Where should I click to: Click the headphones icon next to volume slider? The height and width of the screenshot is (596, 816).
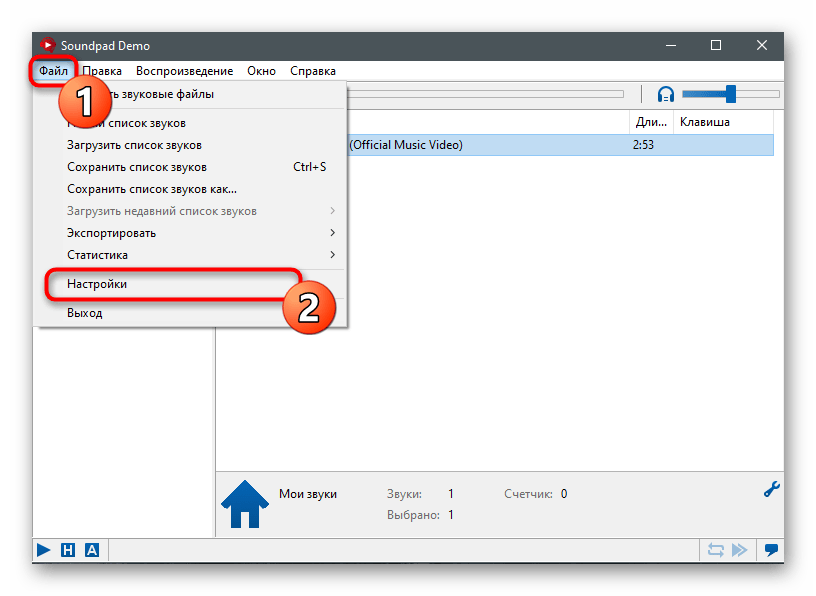pos(666,94)
